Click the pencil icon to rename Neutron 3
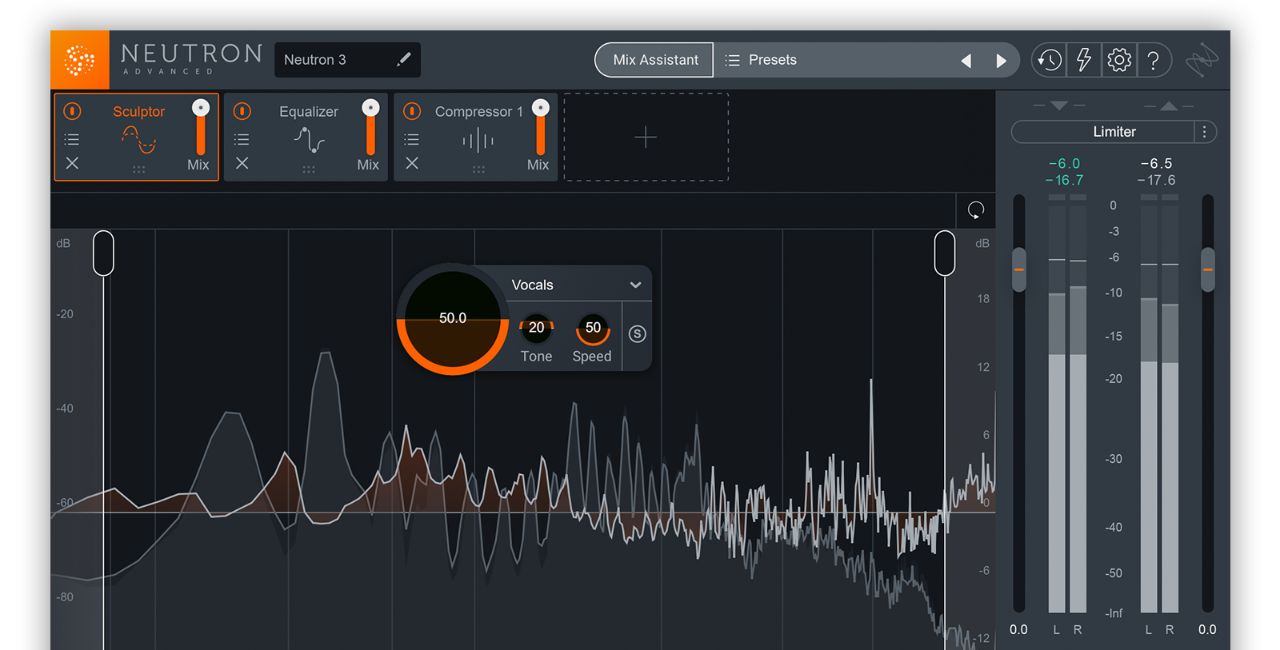 [x=404, y=59]
